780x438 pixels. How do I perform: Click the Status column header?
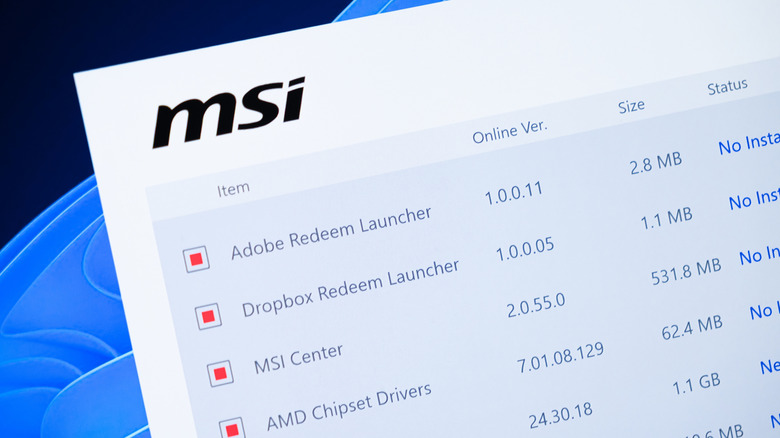pos(727,87)
